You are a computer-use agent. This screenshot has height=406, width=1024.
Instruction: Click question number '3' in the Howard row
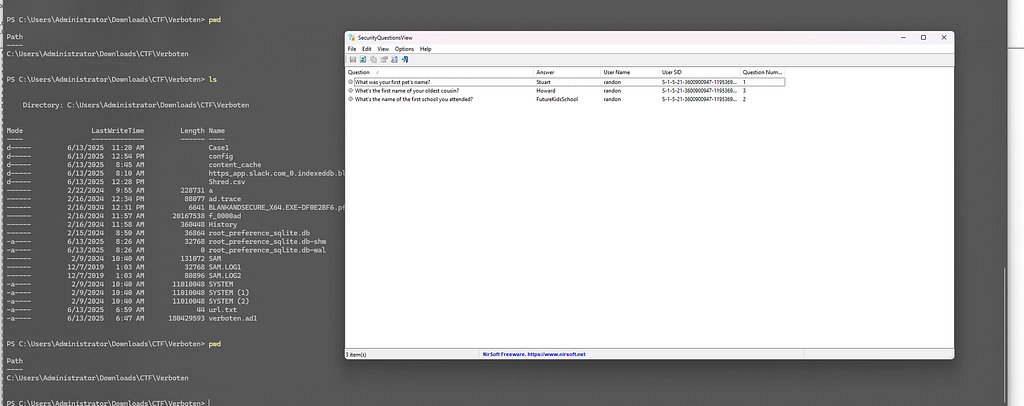(x=744, y=91)
